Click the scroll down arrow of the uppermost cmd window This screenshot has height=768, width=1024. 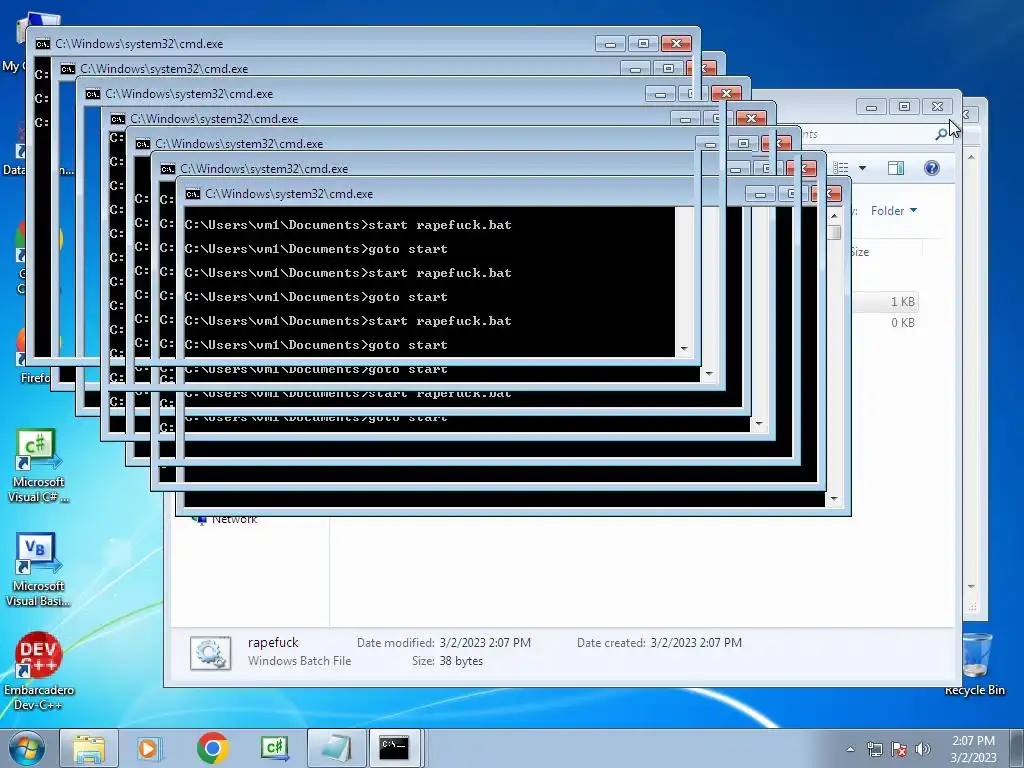coord(684,349)
